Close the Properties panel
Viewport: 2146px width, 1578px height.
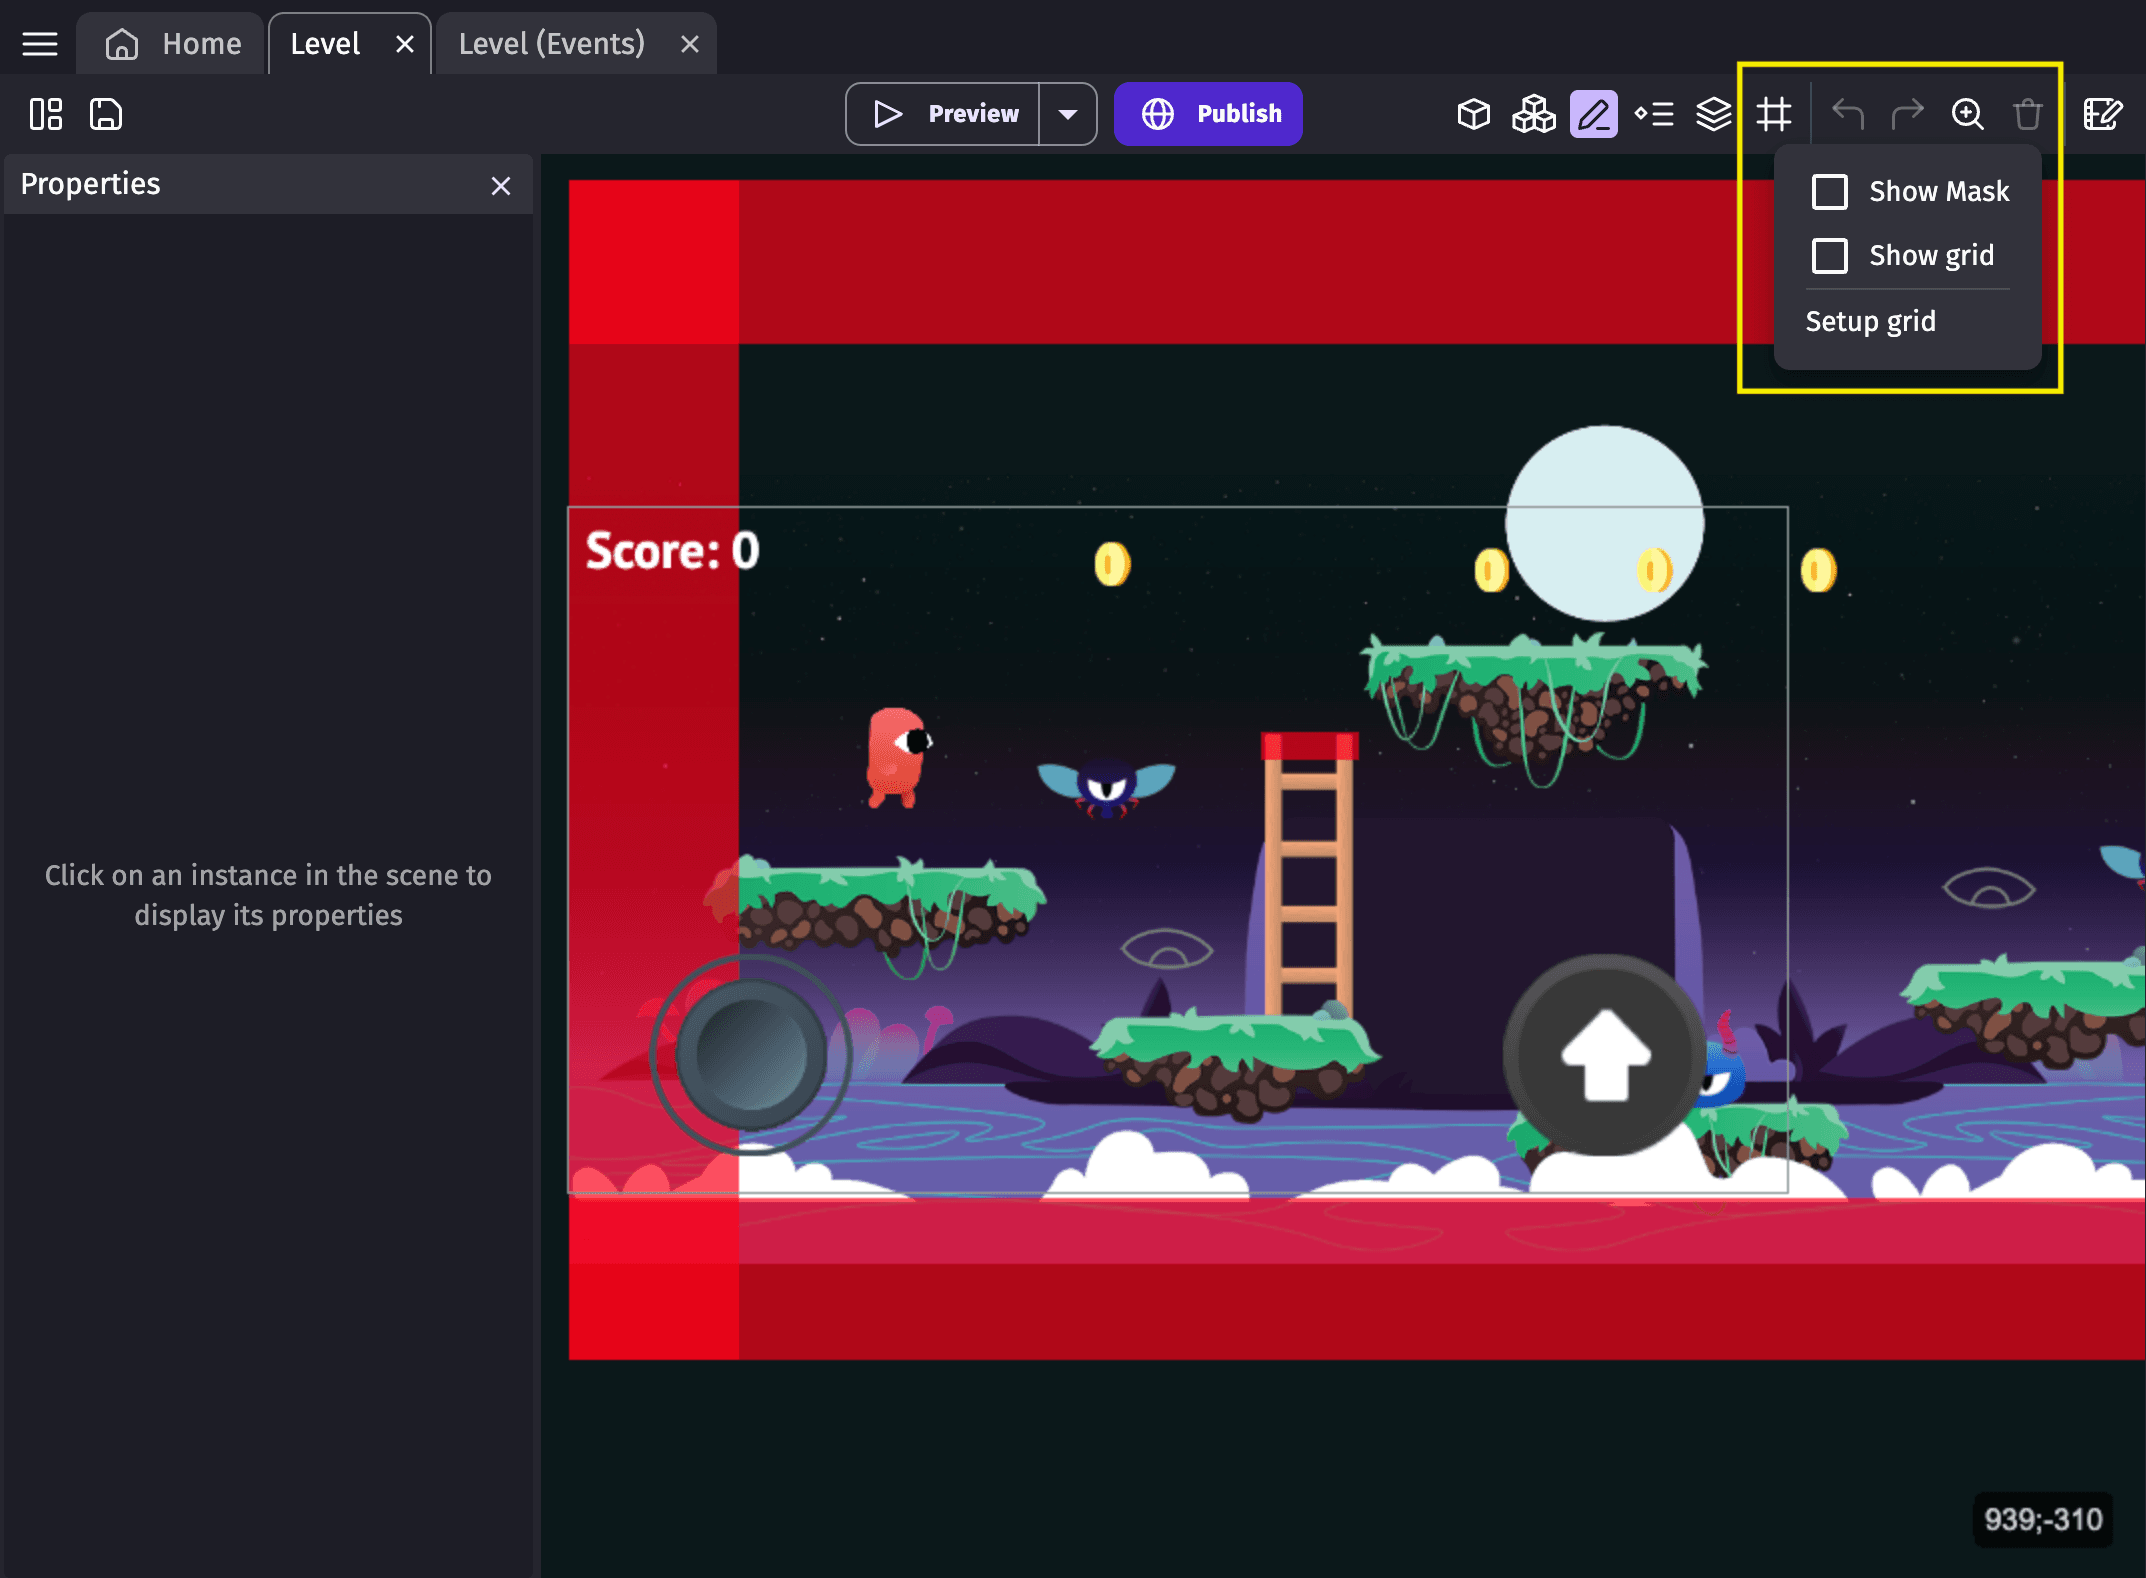501,186
